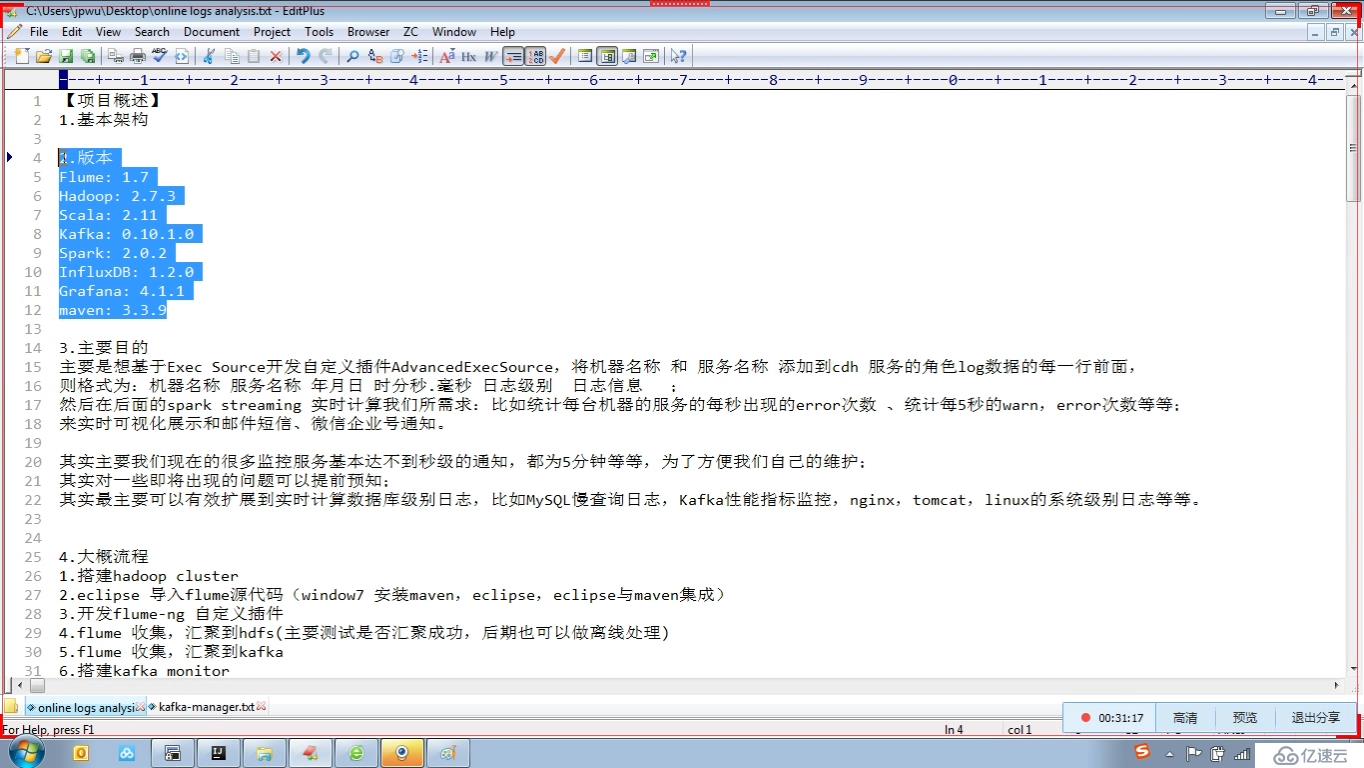Screen dimensions: 1364x768
Task: Open the Project menu
Action: pyautogui.click(x=272, y=32)
